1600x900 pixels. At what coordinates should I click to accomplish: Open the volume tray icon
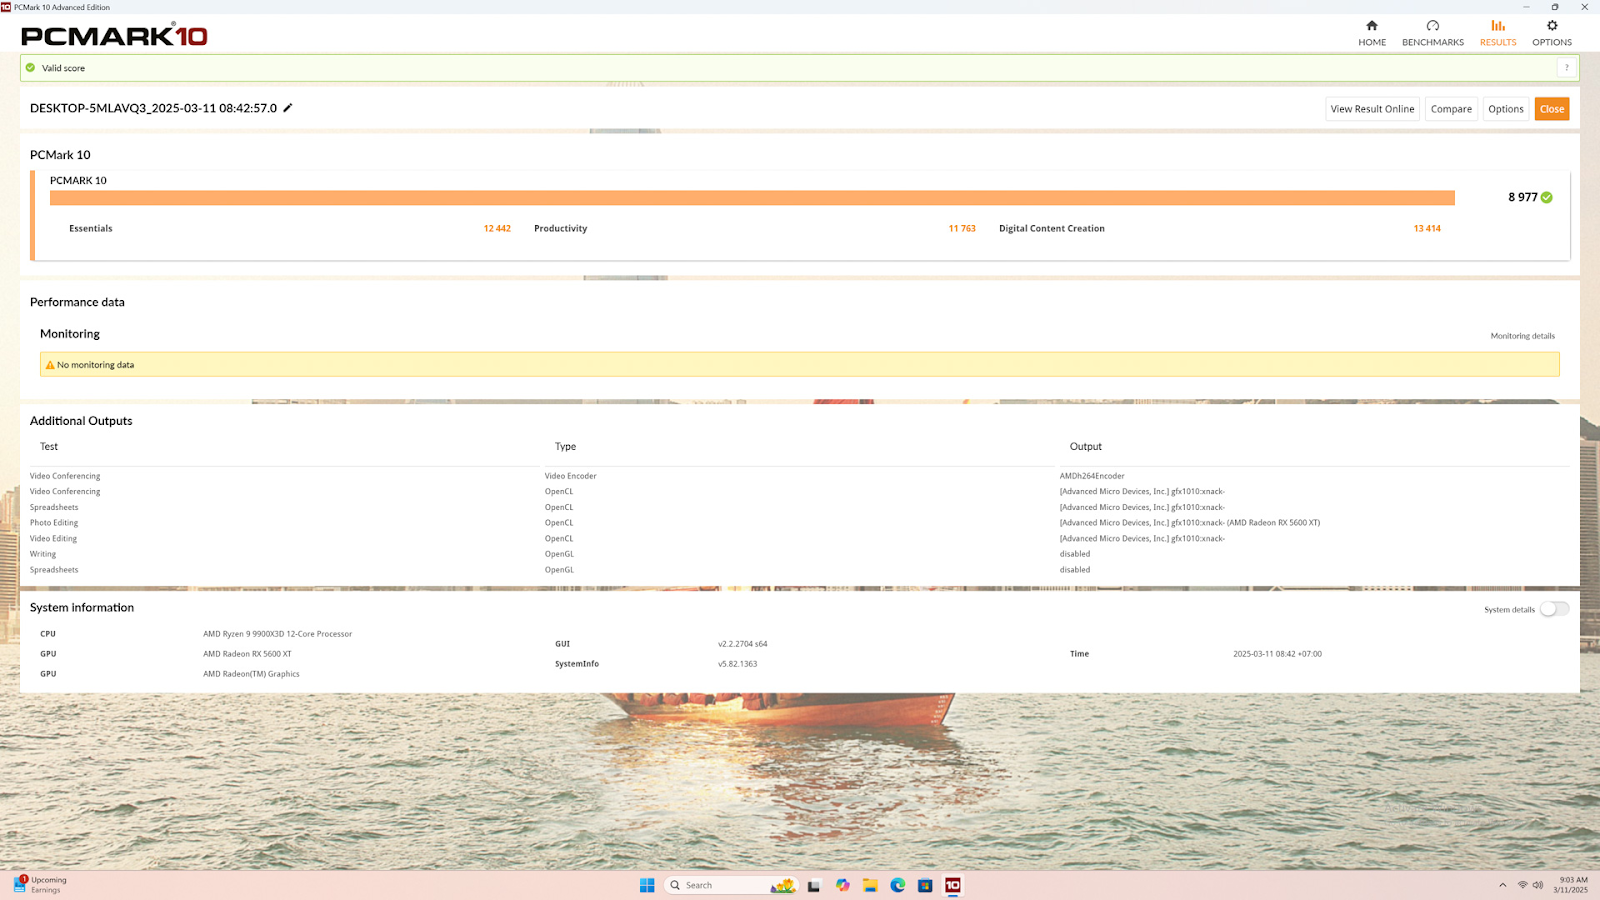[x=1538, y=885]
